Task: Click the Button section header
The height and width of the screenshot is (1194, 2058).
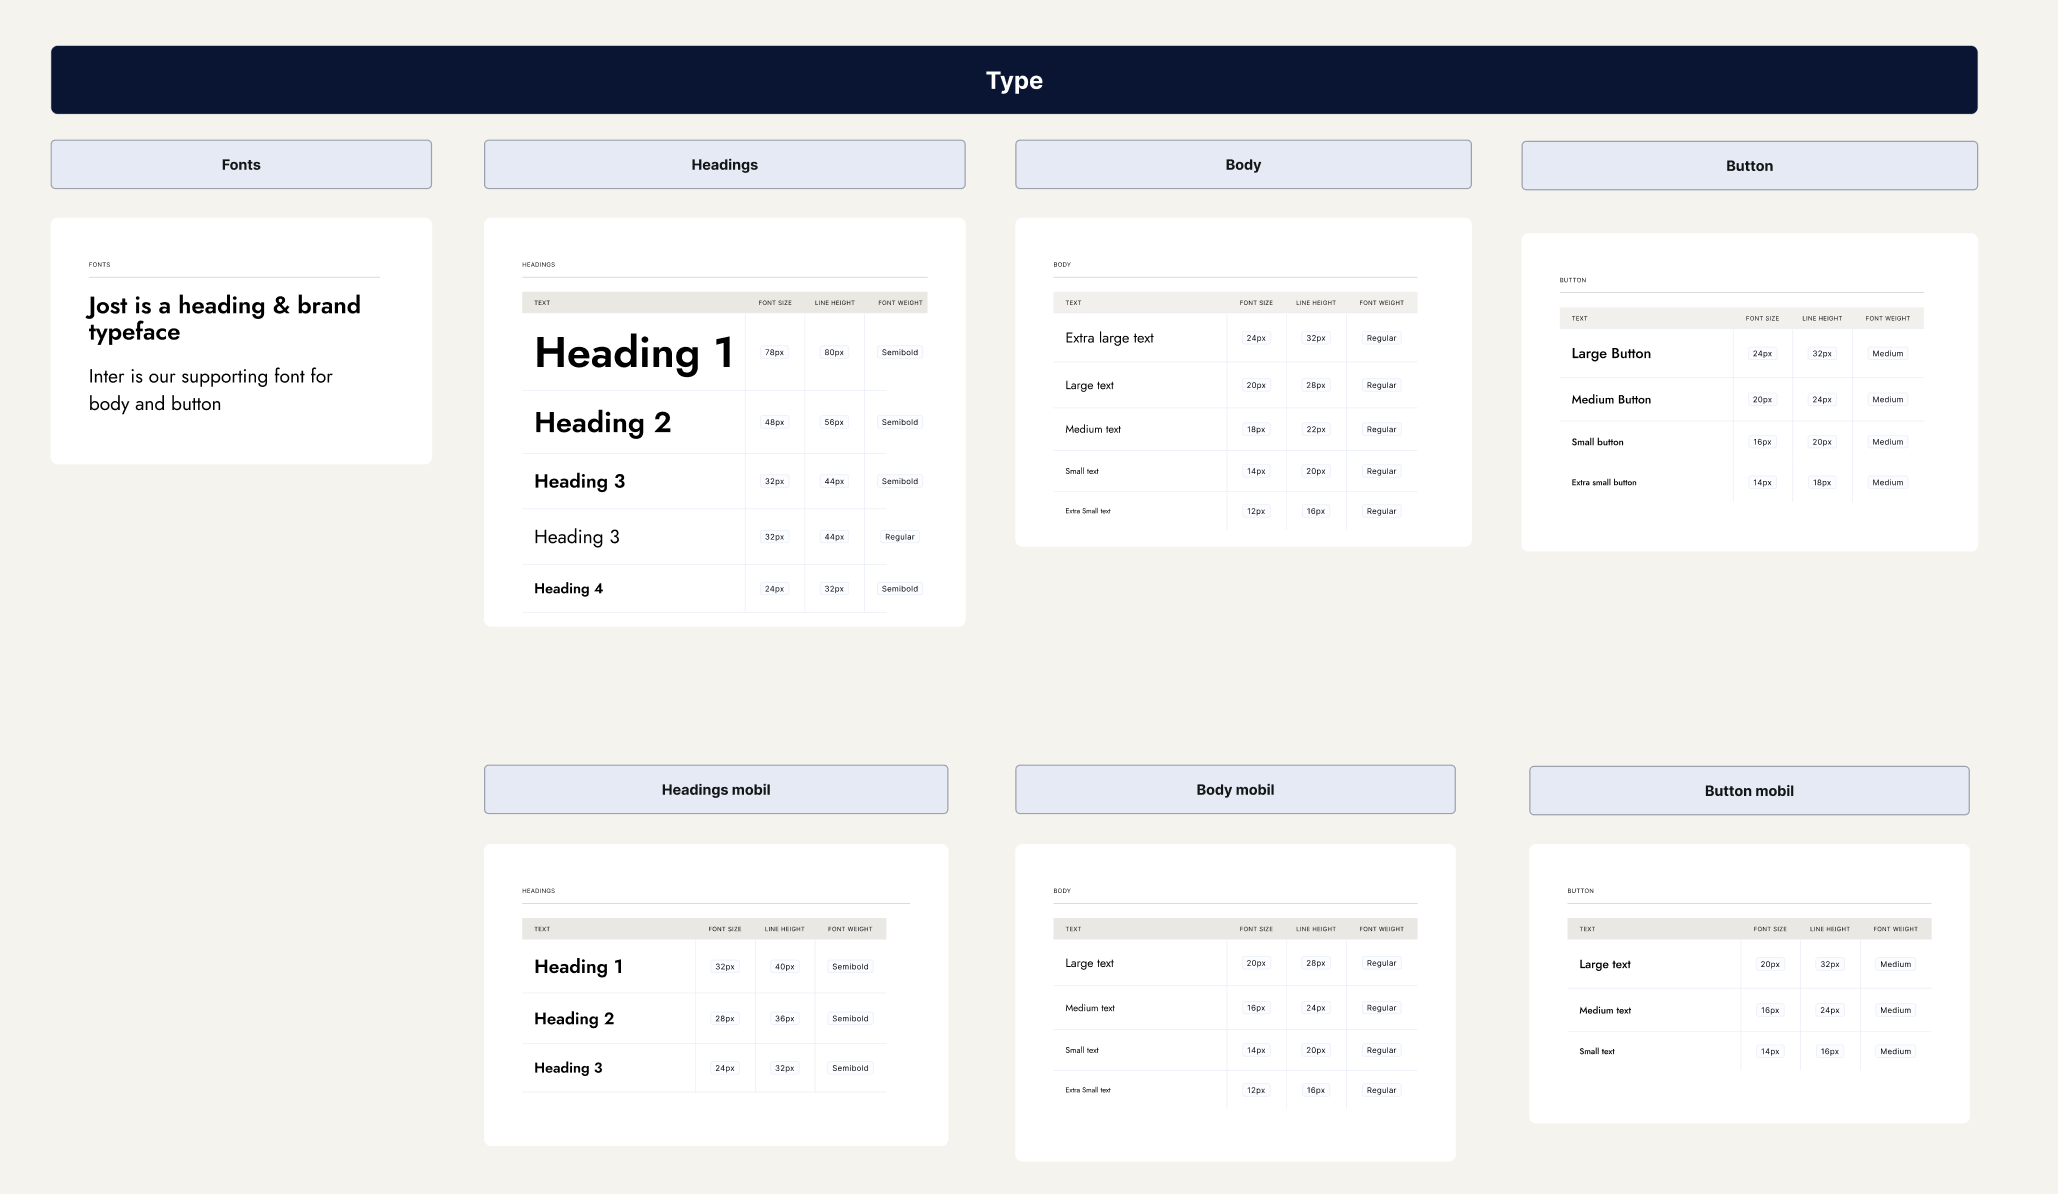Action: pyautogui.click(x=1749, y=166)
